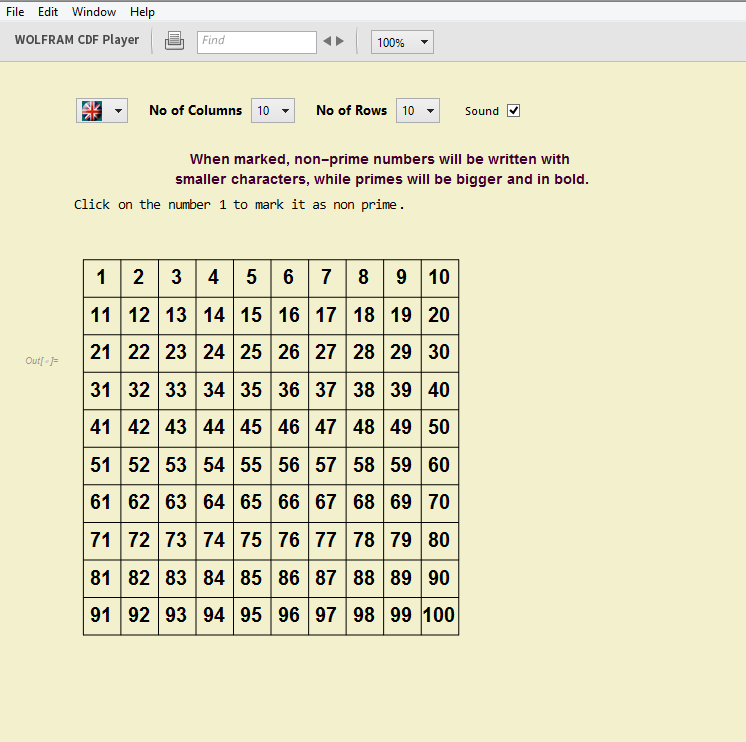Click inside the Find search field
This screenshot has width=746, height=742.
pyautogui.click(x=256, y=42)
